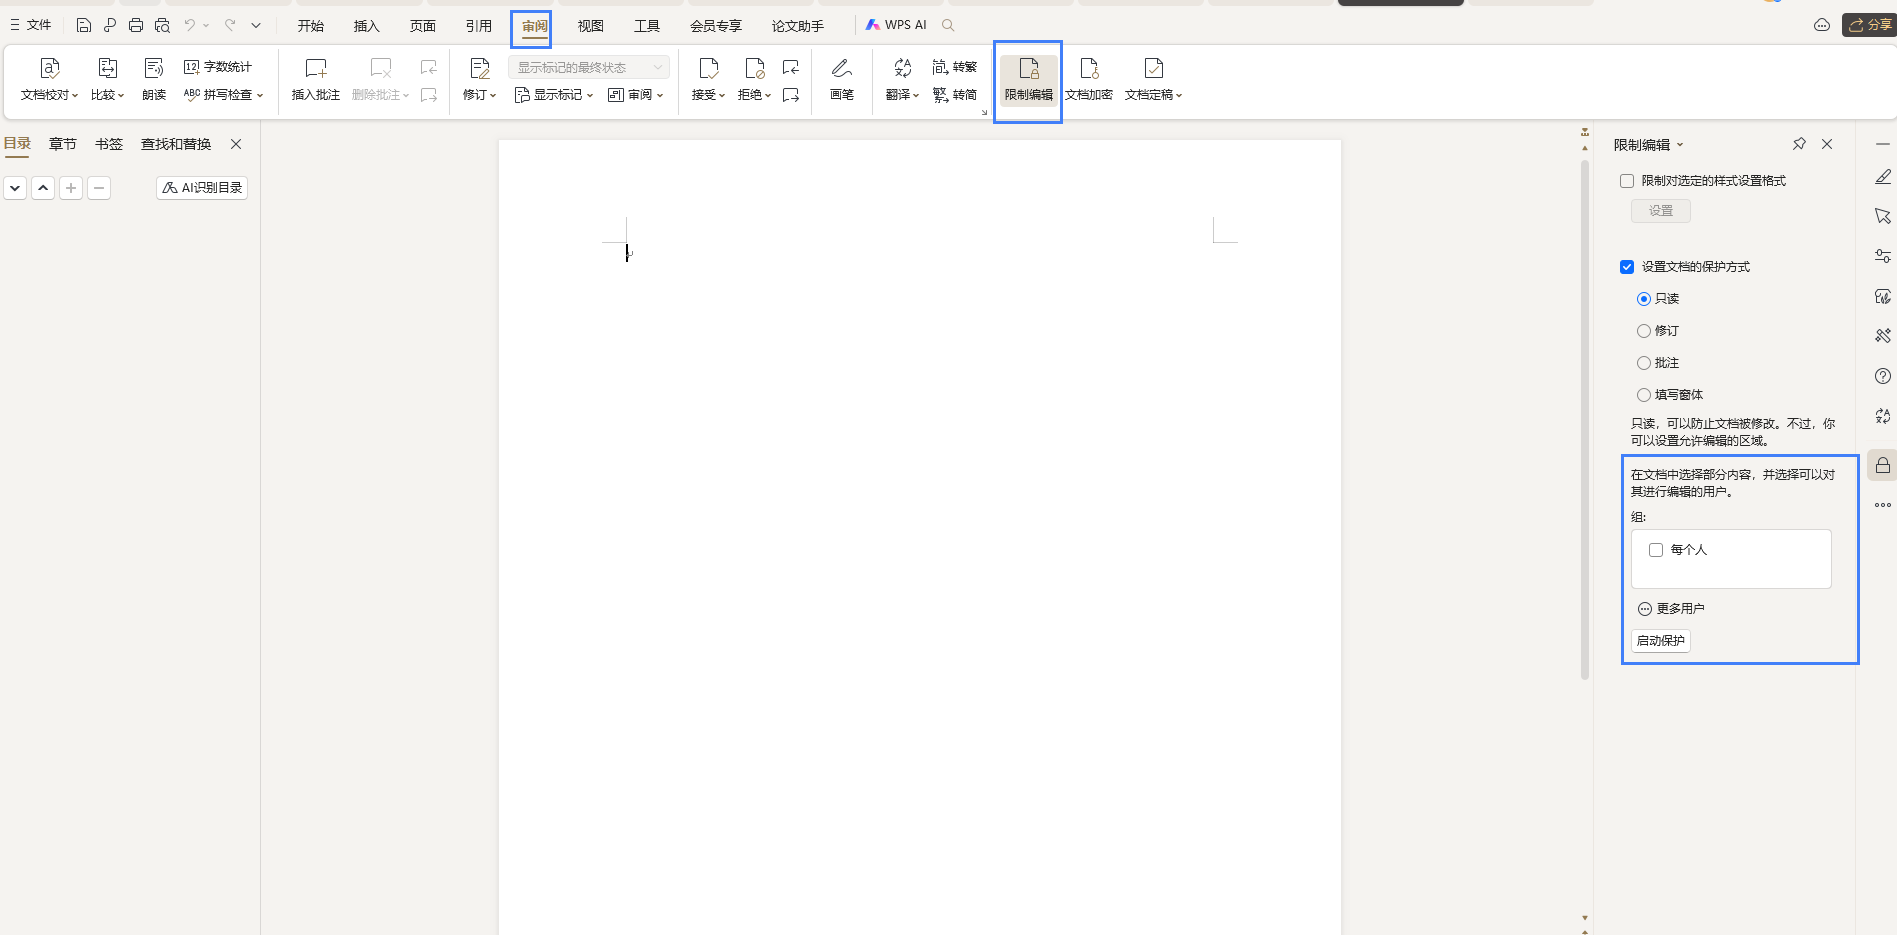Screen dimensions: 1897x935
Task: Open 文档定稿 document finalize
Action: coord(1153,80)
